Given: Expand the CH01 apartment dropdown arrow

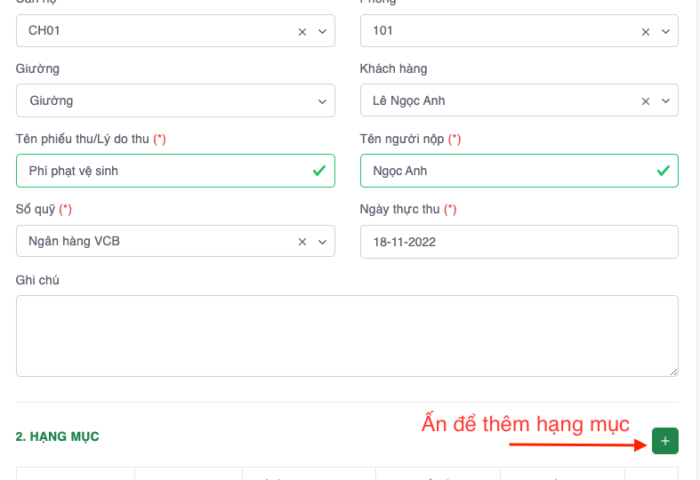Looking at the screenshot, I should [x=322, y=32].
